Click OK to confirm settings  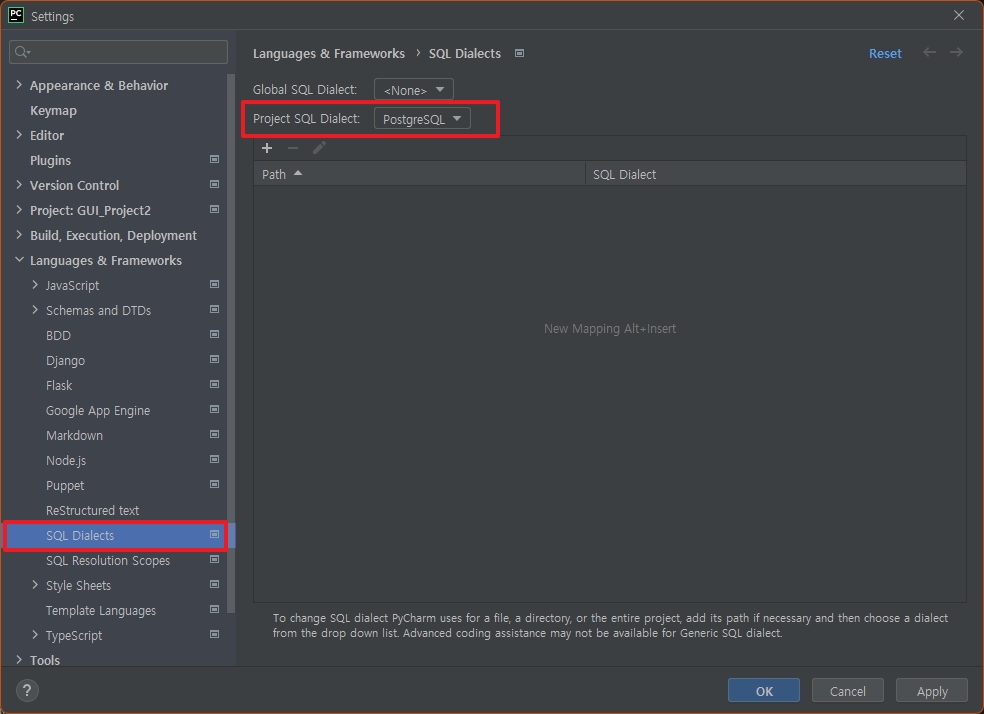pos(764,691)
